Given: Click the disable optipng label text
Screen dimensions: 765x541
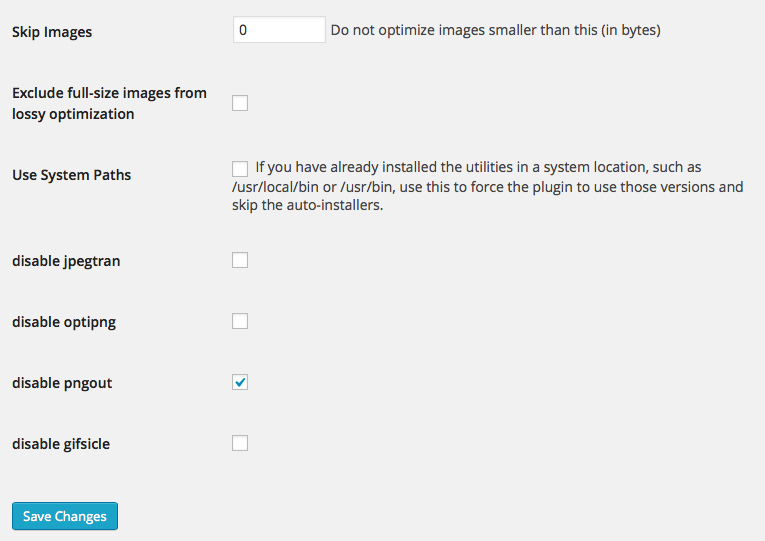Looking at the screenshot, I should click(64, 322).
